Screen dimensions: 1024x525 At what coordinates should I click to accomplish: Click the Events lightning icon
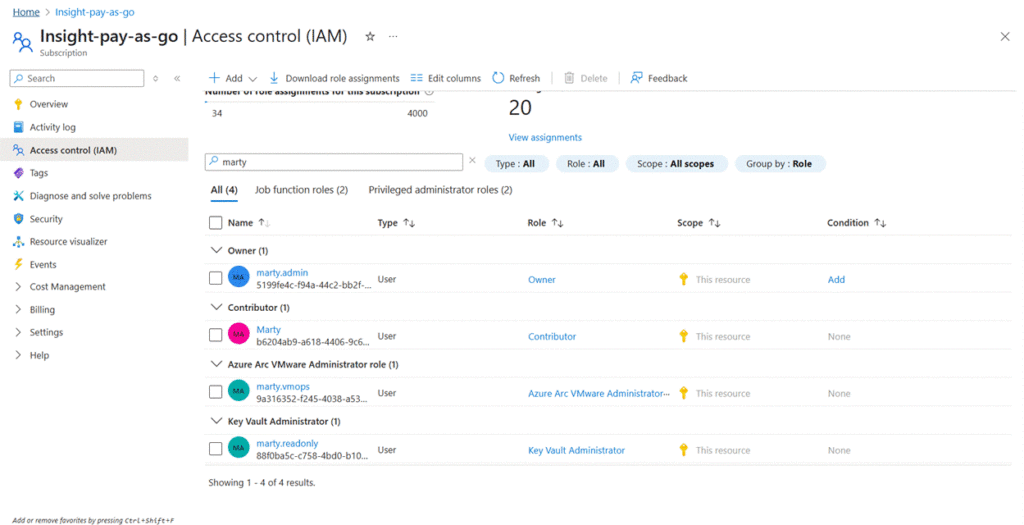point(18,265)
